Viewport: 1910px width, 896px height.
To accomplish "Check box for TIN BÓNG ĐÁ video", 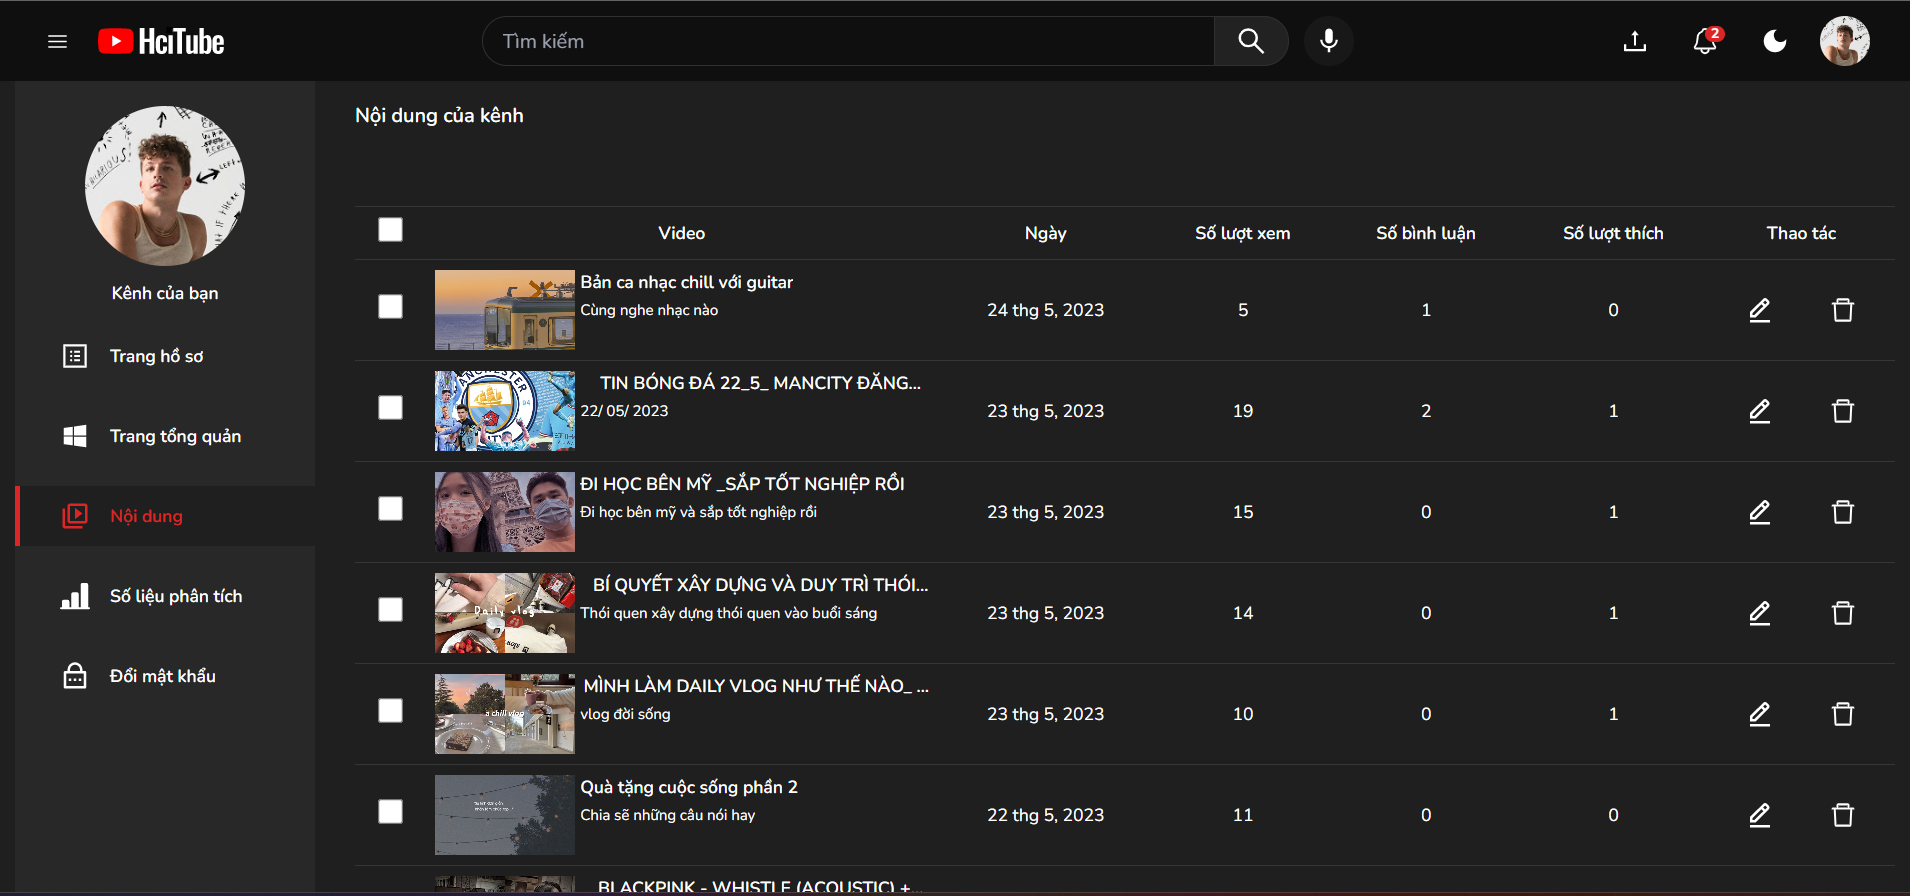I will click(x=391, y=408).
